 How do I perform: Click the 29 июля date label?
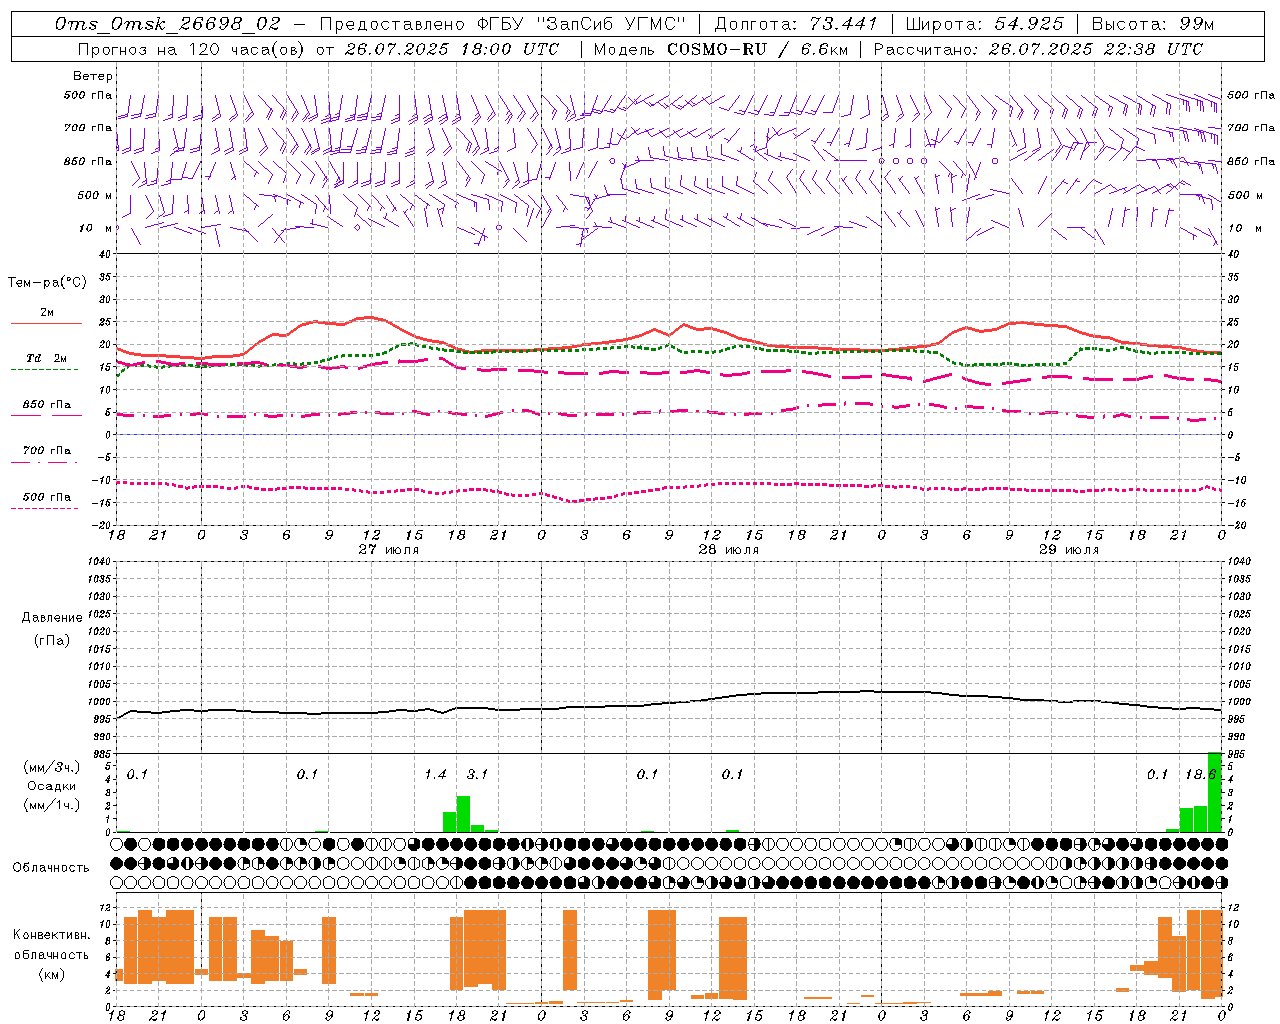(x=1068, y=550)
